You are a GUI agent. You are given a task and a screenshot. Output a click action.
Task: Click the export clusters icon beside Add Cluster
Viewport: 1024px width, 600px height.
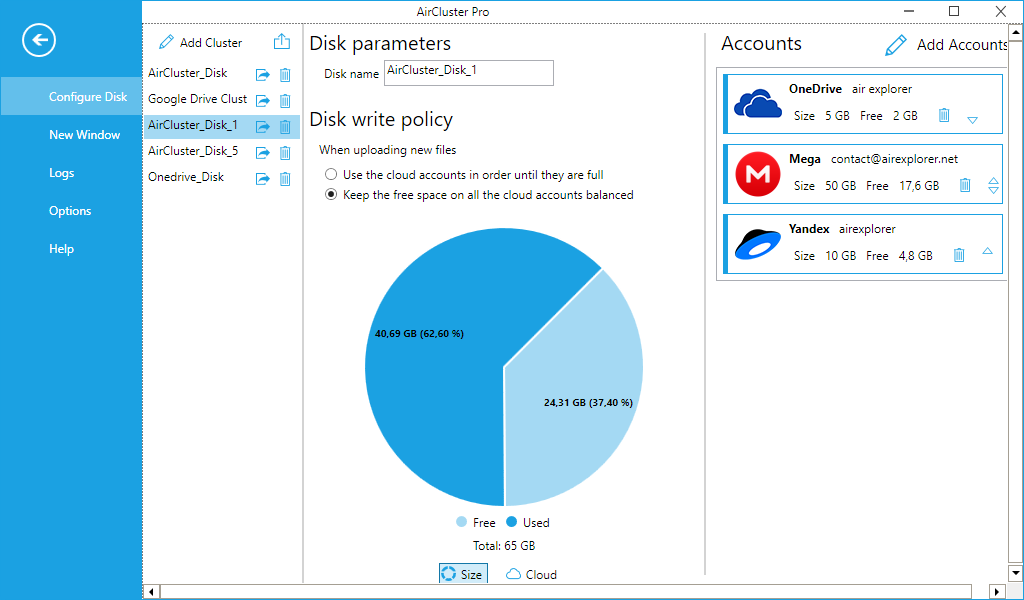(x=281, y=42)
